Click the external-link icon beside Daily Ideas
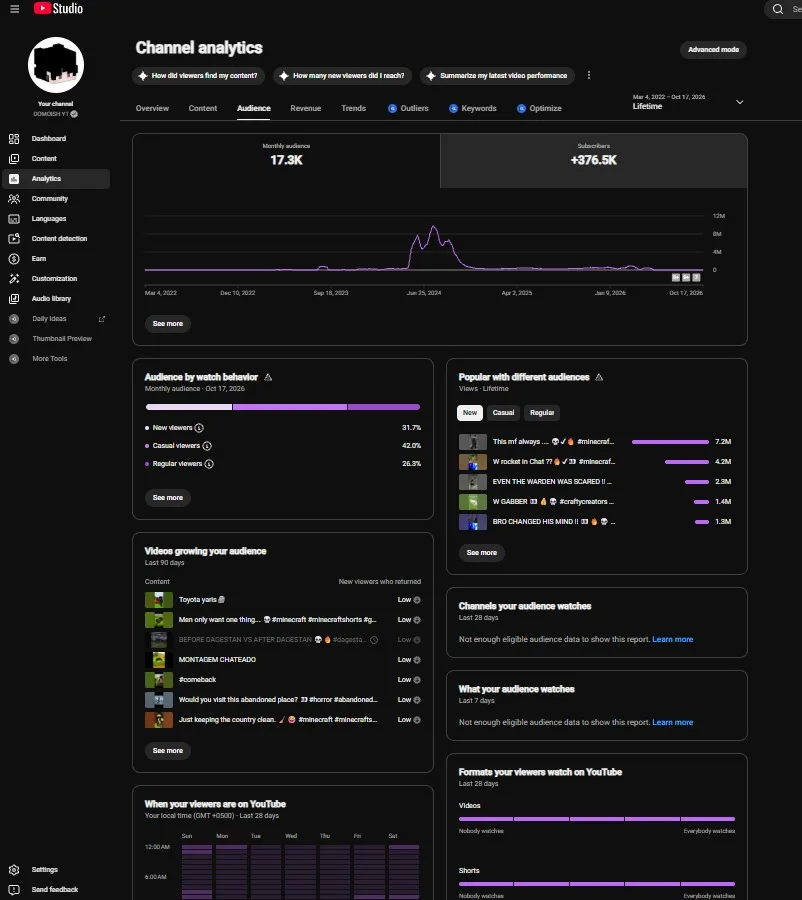The height and width of the screenshot is (900, 802). click(x=102, y=319)
